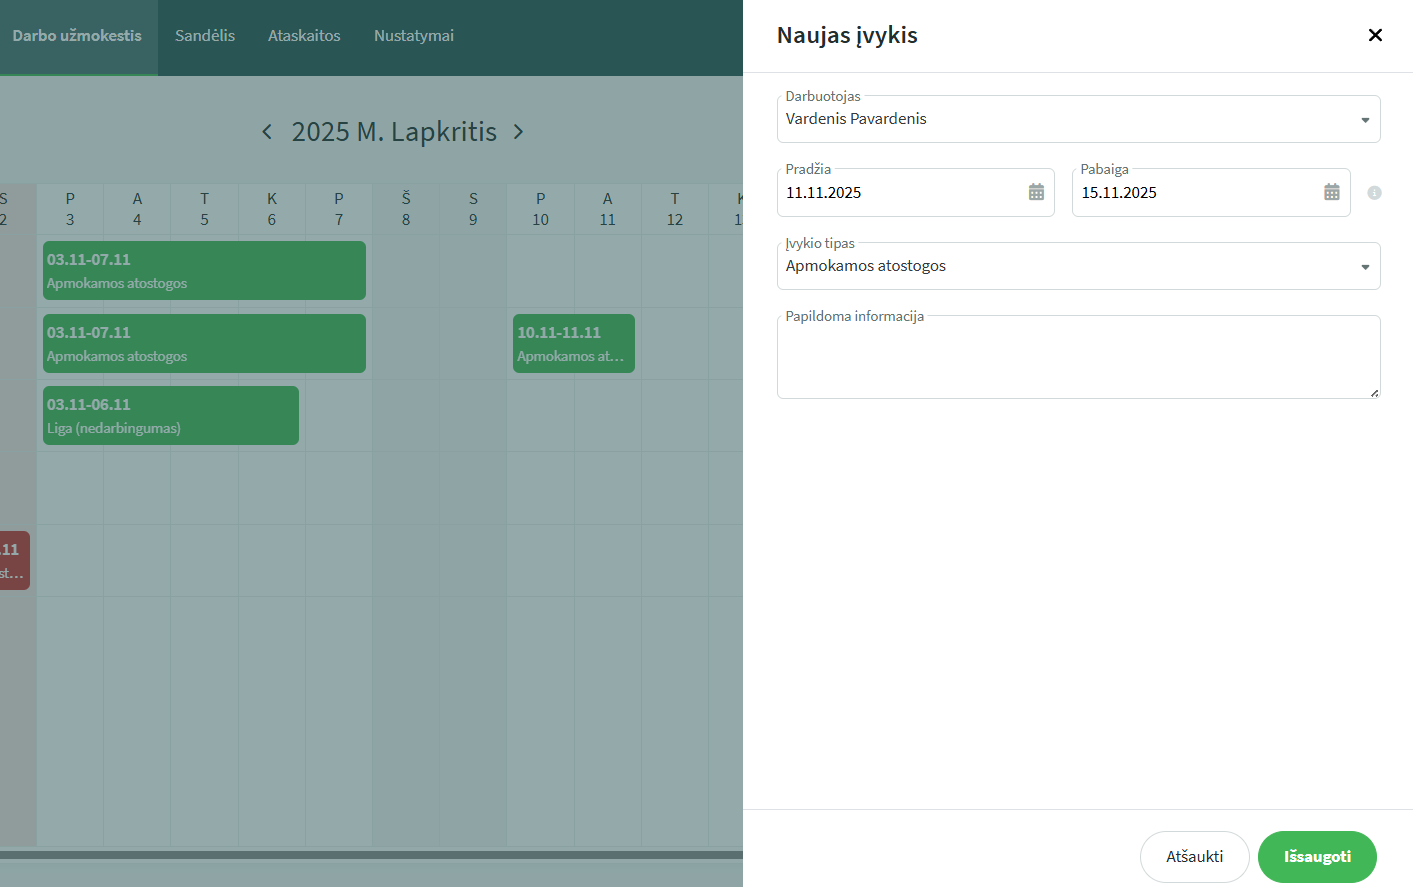Go to Nustatymai tab
This screenshot has width=1413, height=887.
coord(414,36)
